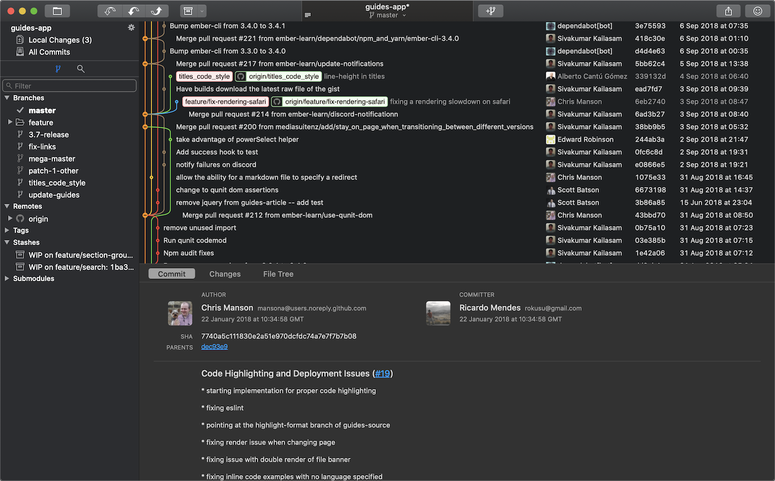This screenshot has height=481, width=775.
Task: Expand the origin remote
Action: tap(10, 218)
